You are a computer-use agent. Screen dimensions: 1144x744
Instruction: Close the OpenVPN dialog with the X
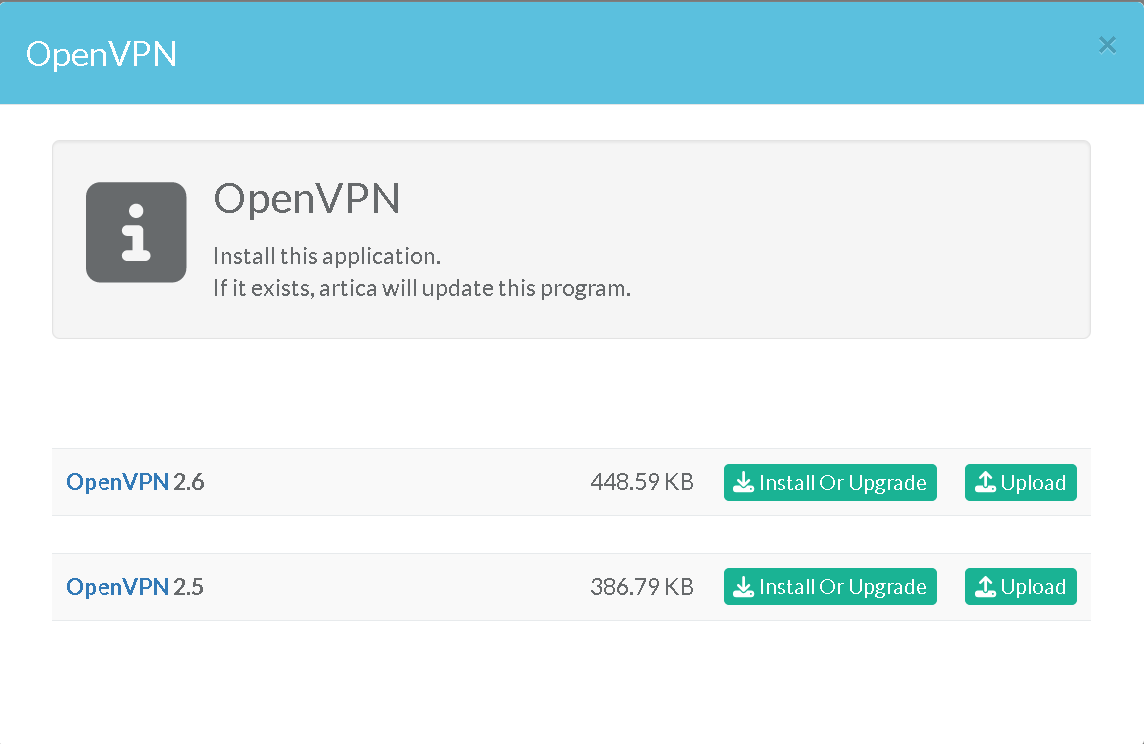[1107, 45]
